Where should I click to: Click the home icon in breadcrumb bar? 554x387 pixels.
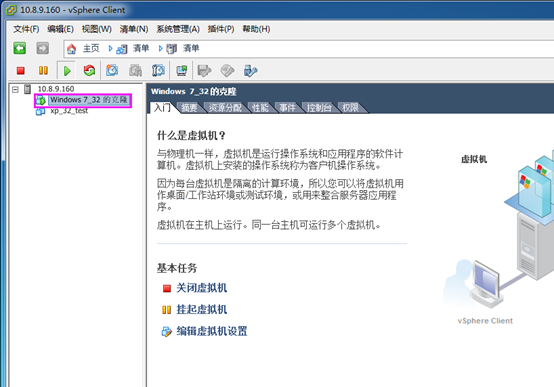click(71, 49)
